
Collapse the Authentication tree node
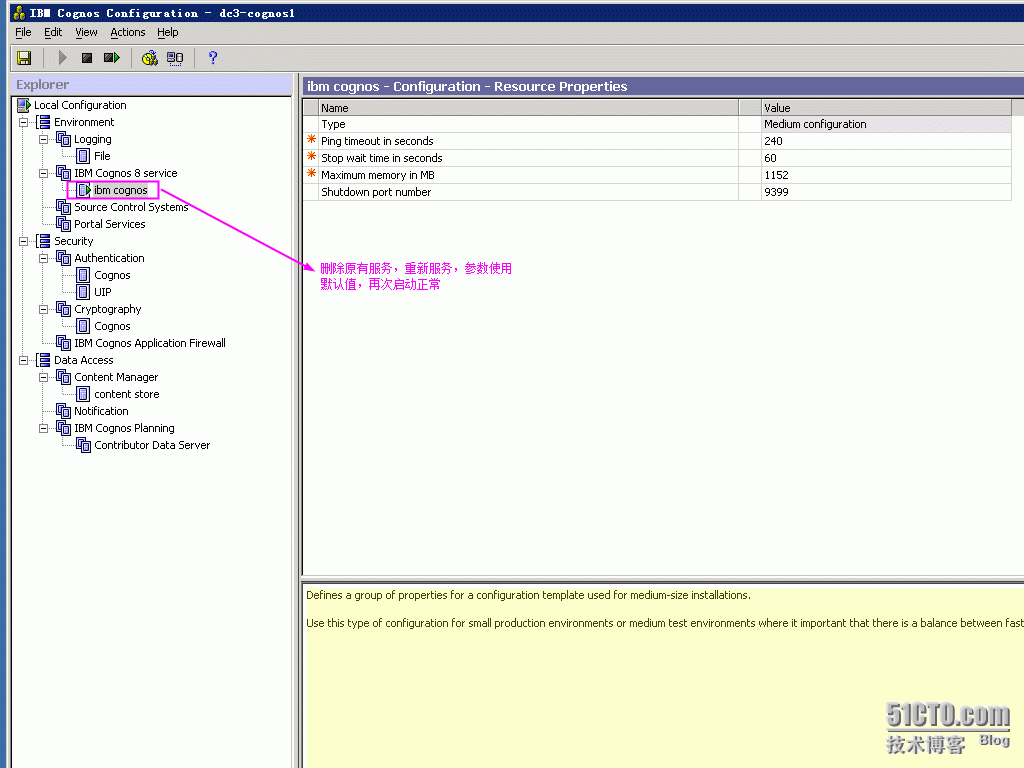(43, 258)
